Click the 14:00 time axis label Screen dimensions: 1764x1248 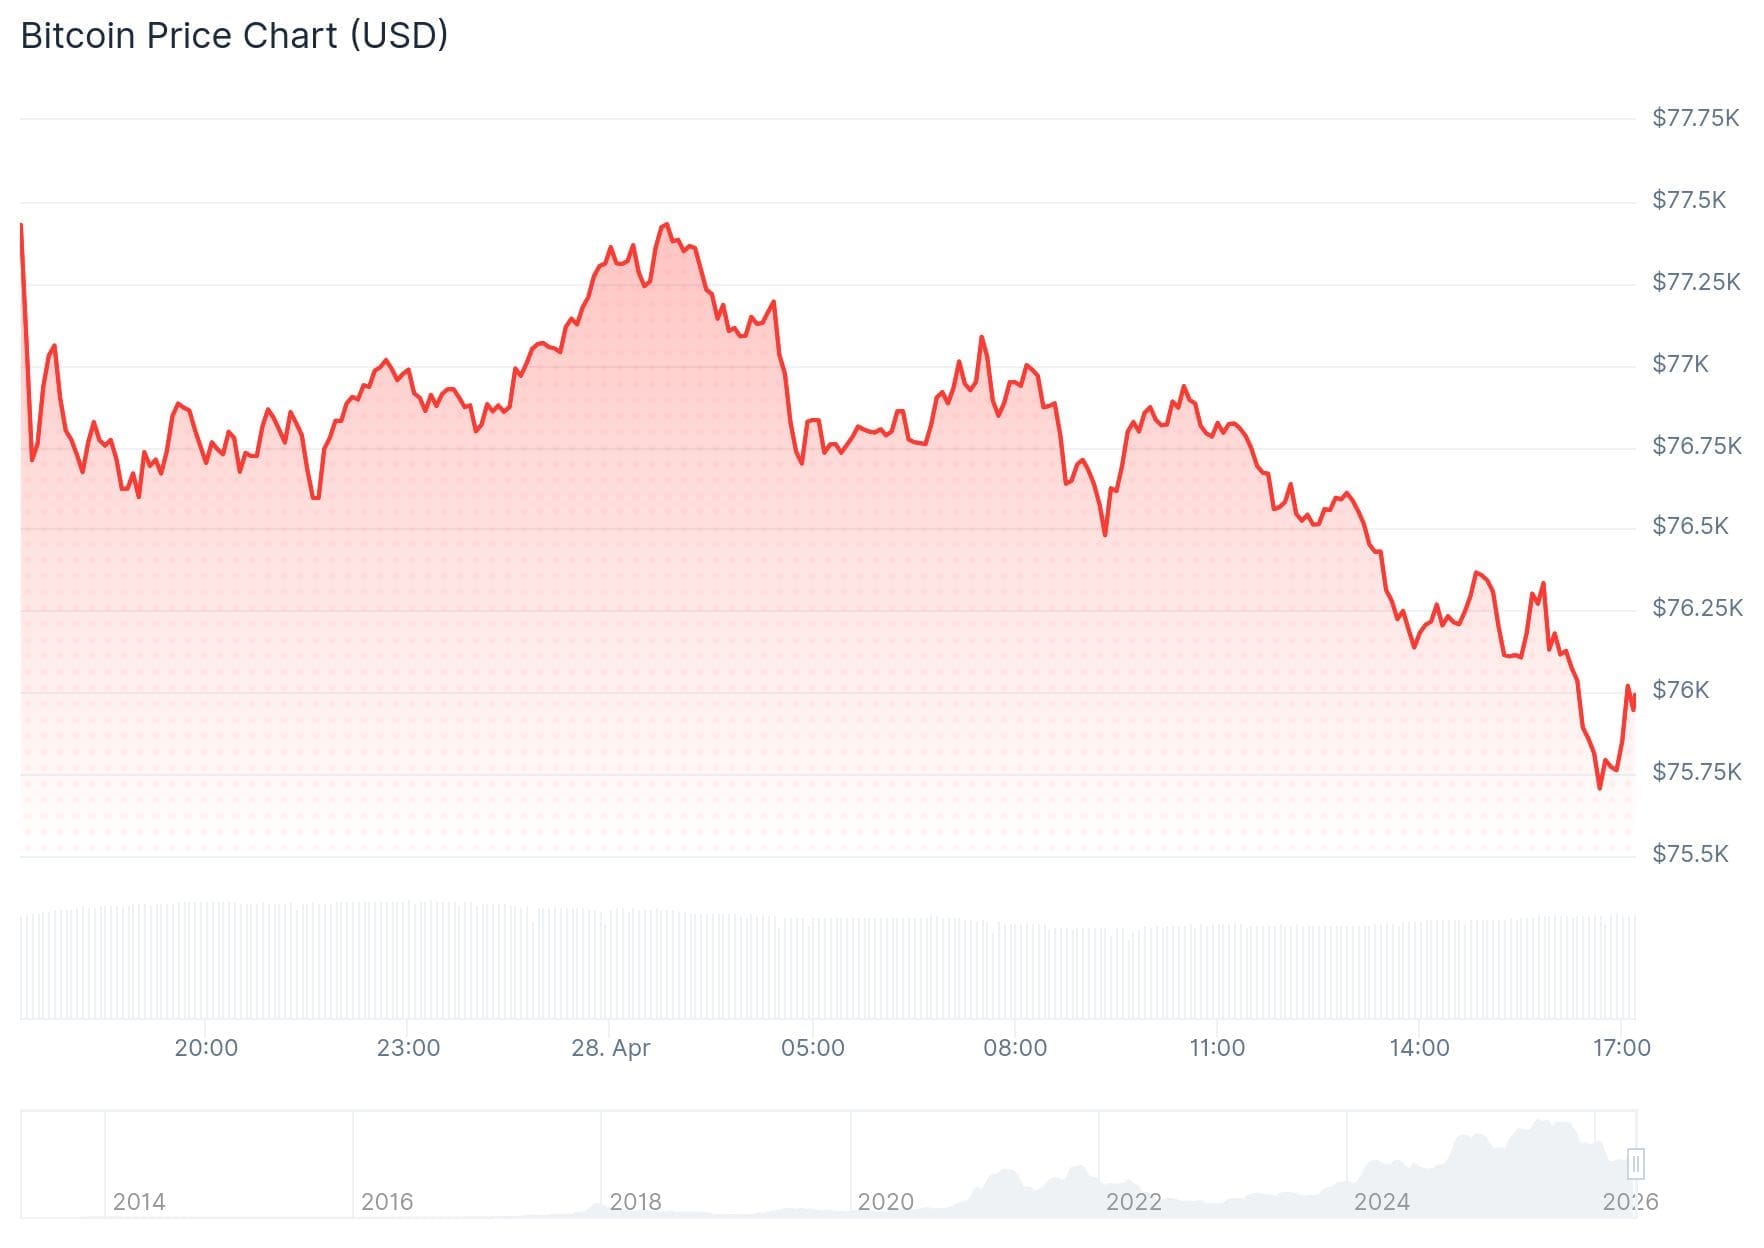[x=1419, y=1048]
